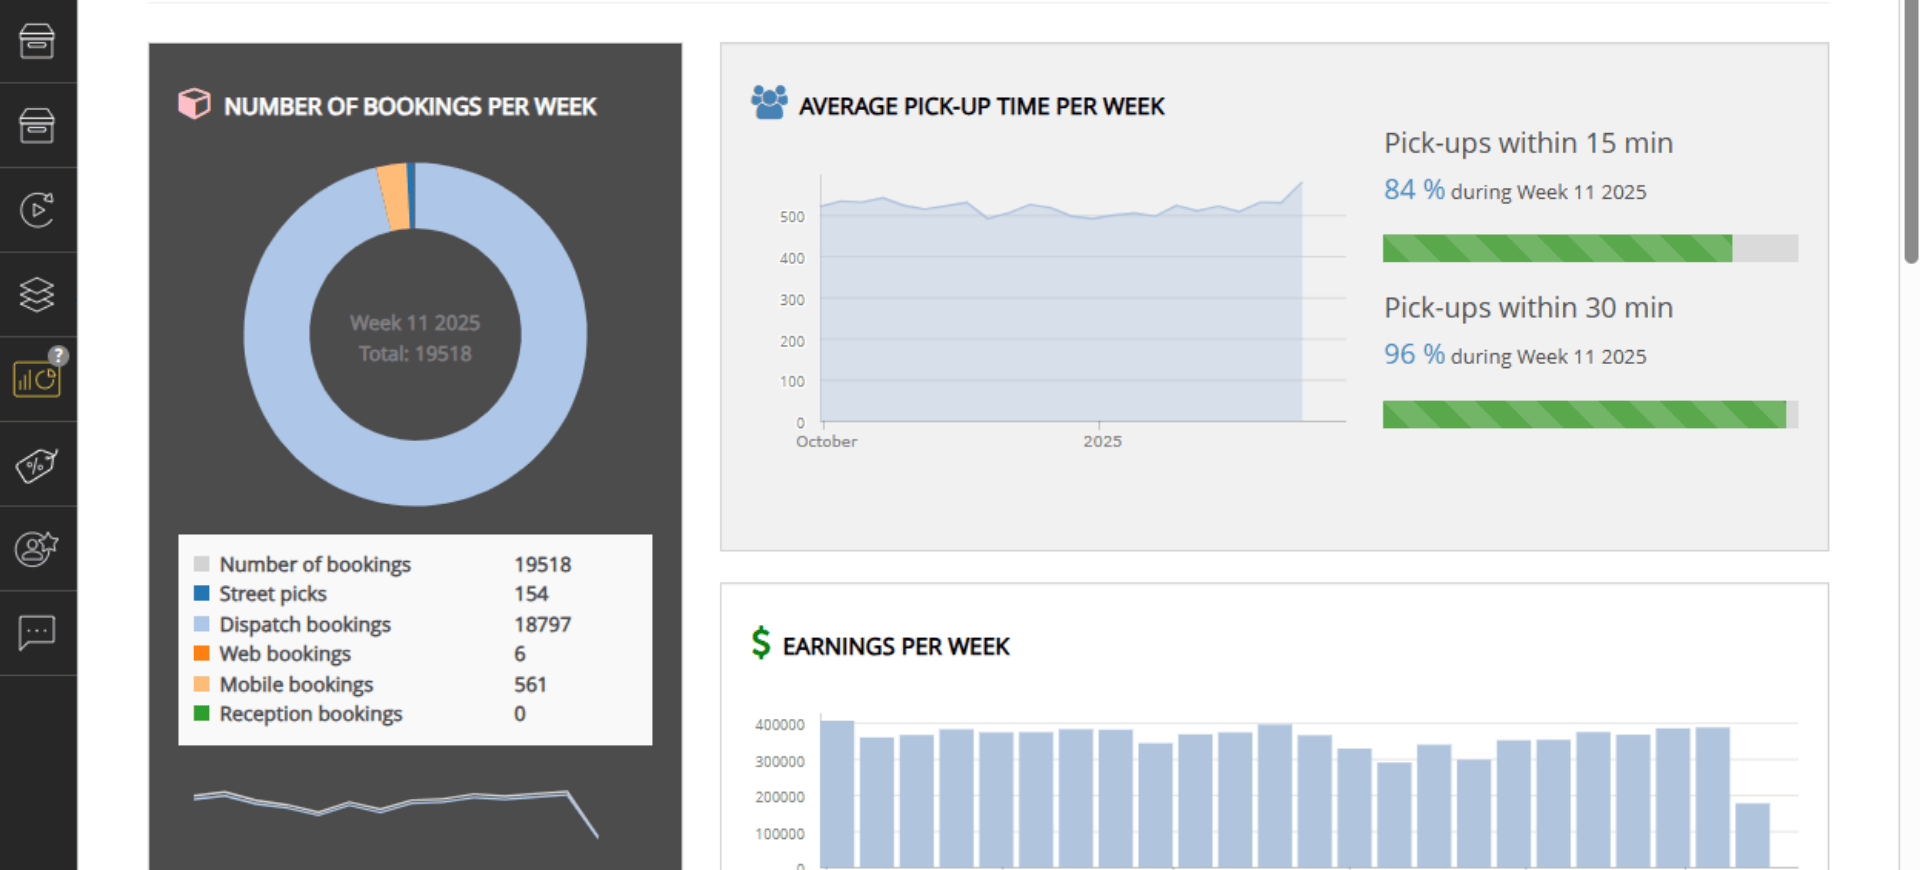This screenshot has width=1920, height=870.
Task: Click the 18797 dispatch bookings value
Action: [x=542, y=624]
